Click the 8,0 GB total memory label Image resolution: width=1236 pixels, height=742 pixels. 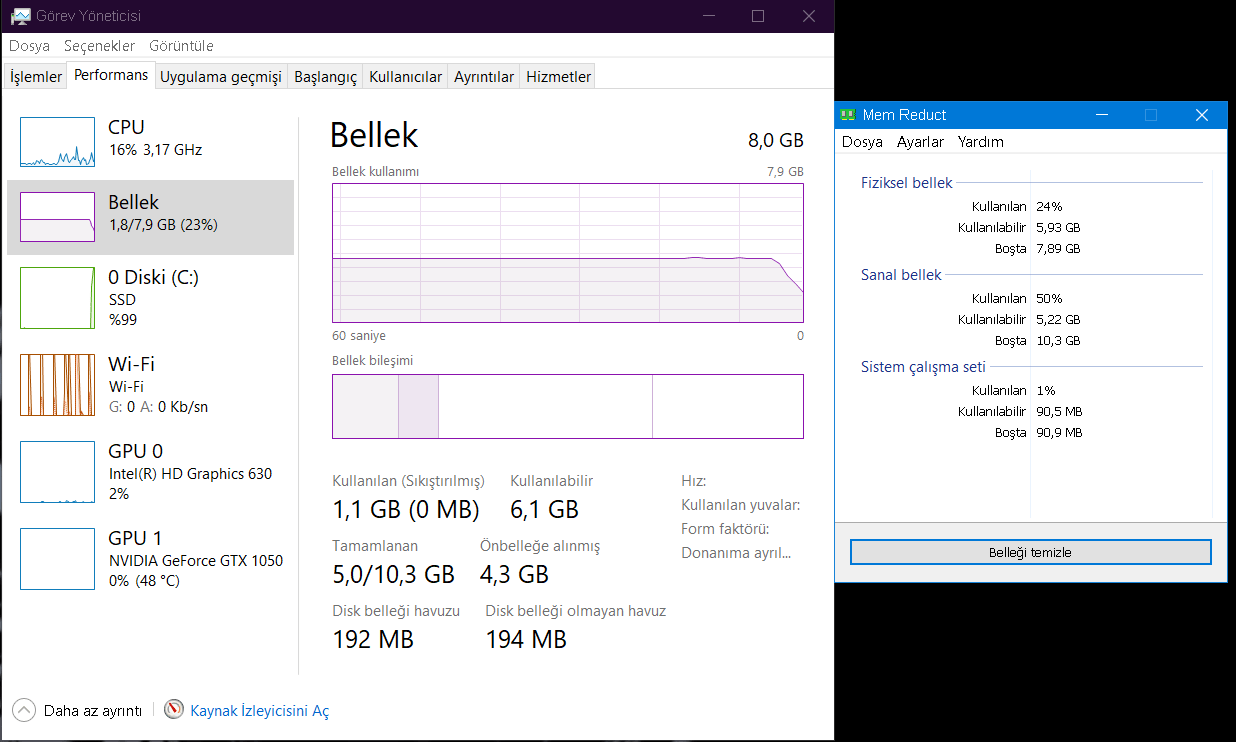click(x=776, y=139)
